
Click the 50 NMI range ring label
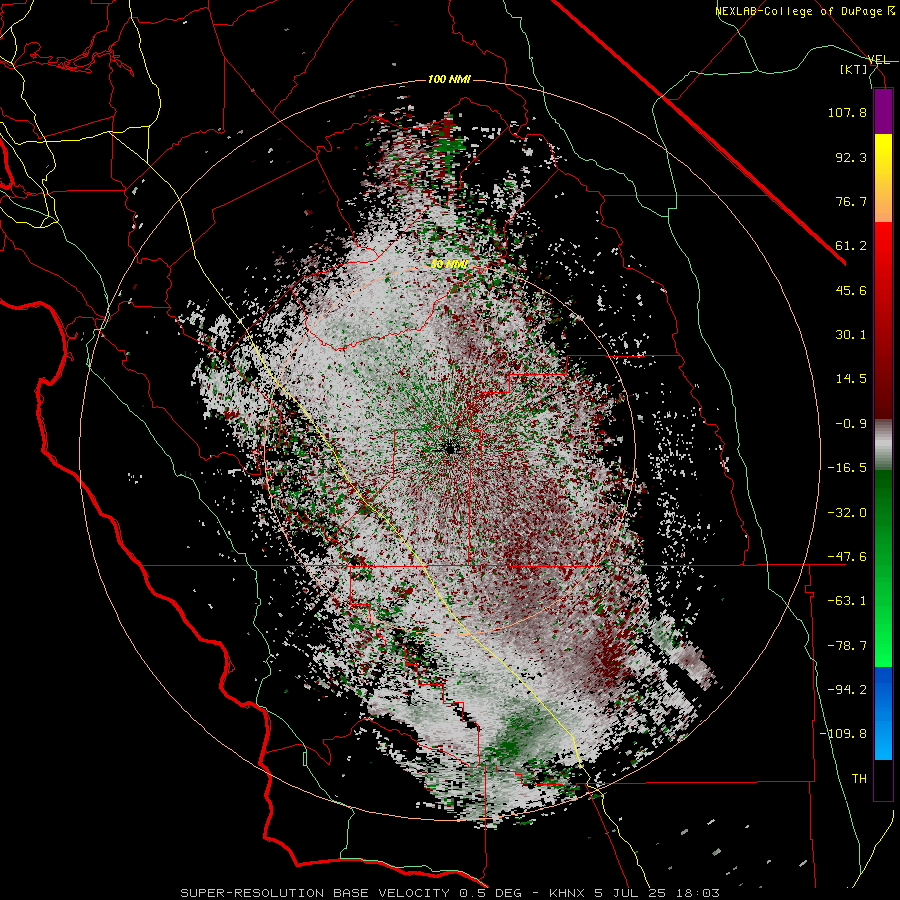[449, 264]
